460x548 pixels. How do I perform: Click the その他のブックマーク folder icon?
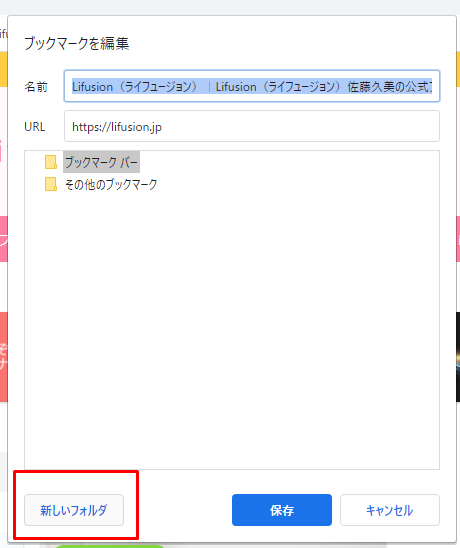[x=51, y=184]
